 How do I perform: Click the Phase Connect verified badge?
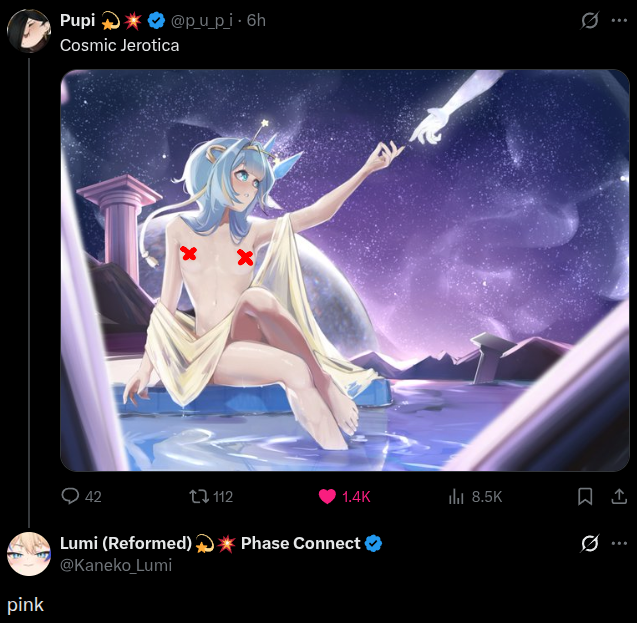373,543
